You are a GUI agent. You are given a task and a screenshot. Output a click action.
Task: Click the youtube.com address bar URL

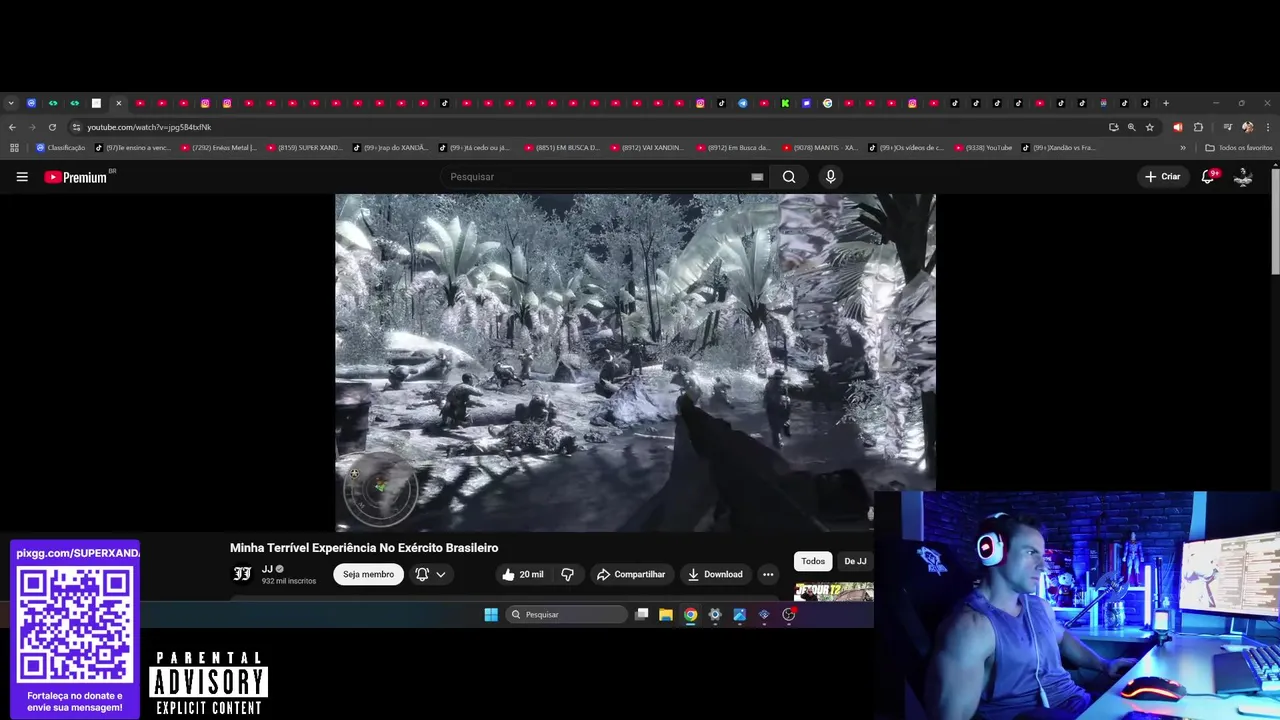[149, 127]
